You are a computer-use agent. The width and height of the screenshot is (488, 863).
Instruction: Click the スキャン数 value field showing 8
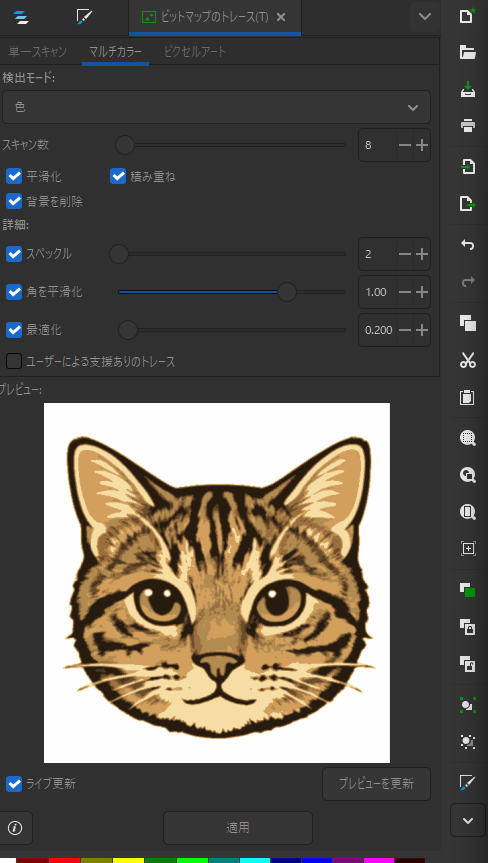[x=378, y=145]
